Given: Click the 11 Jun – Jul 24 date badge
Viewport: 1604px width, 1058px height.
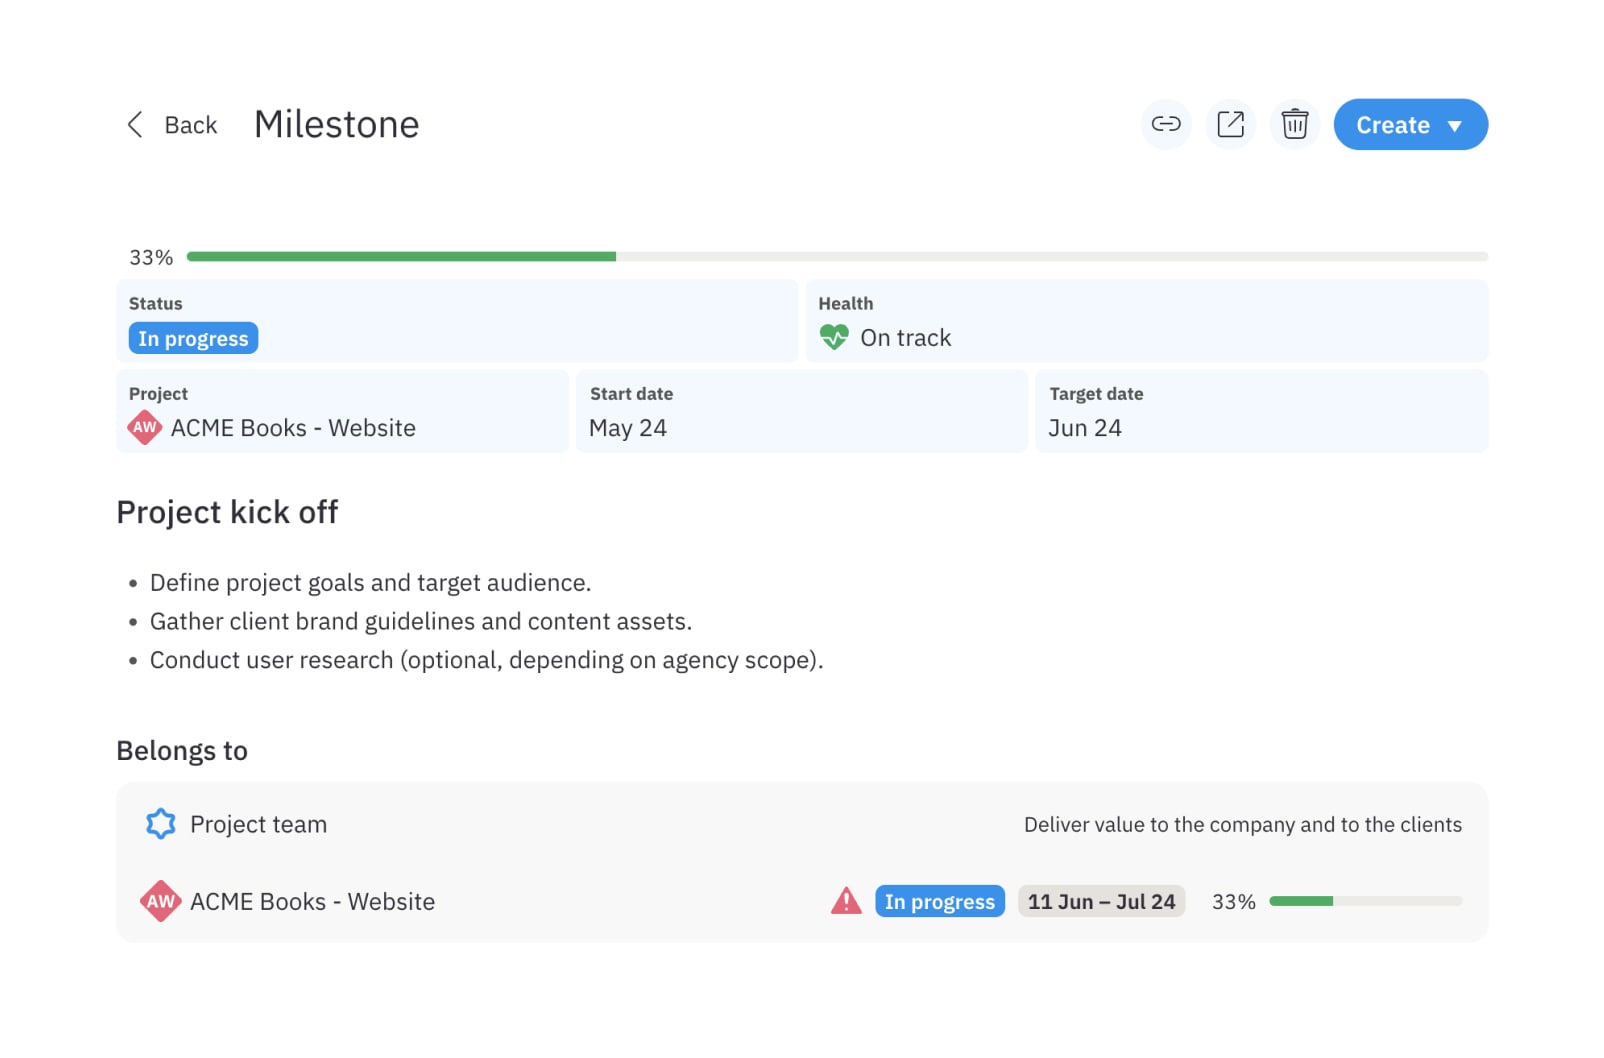Looking at the screenshot, I should [x=1101, y=901].
